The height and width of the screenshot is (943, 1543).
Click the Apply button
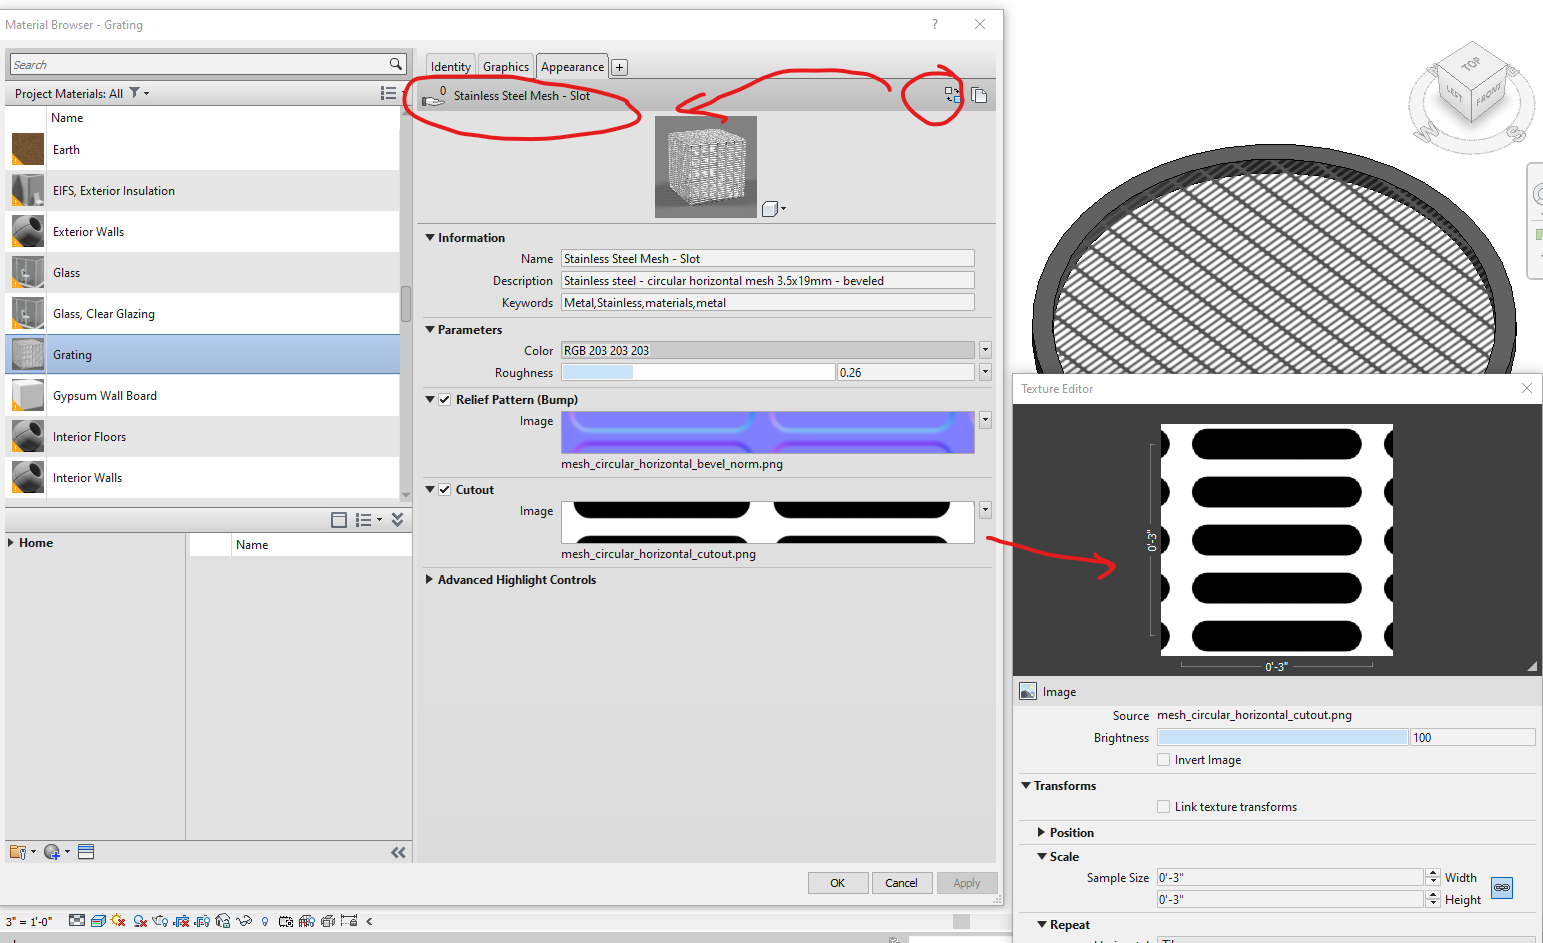[967, 883]
